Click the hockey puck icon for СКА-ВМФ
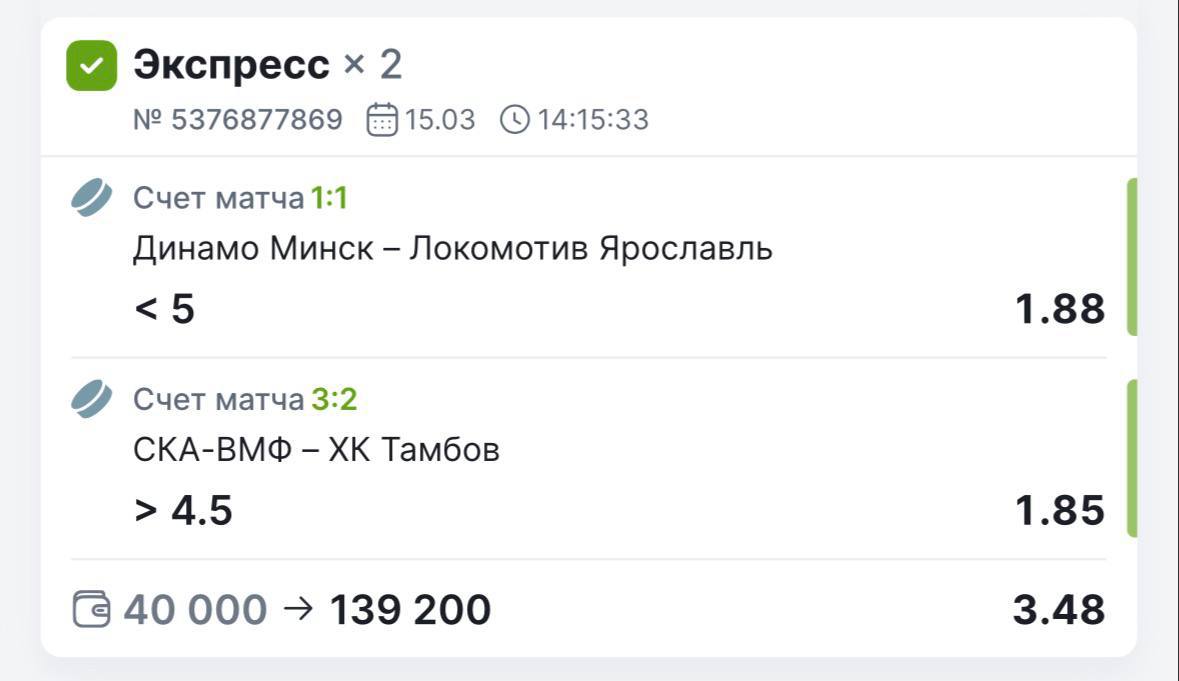This screenshot has height=681, width=1179. click(x=92, y=400)
